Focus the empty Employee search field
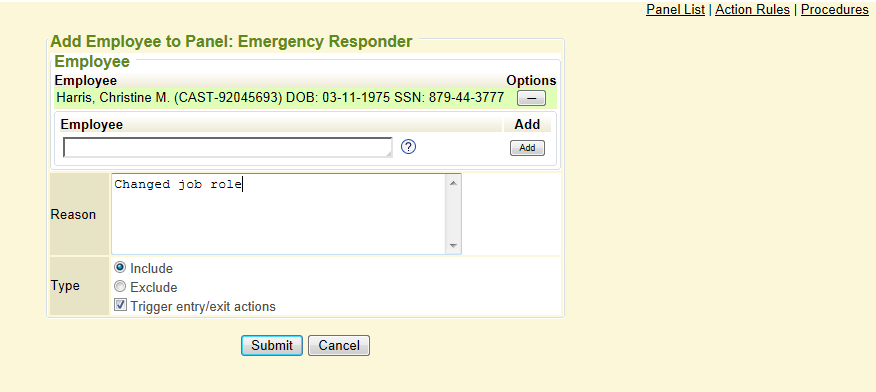The width and height of the screenshot is (876, 392). 227,147
